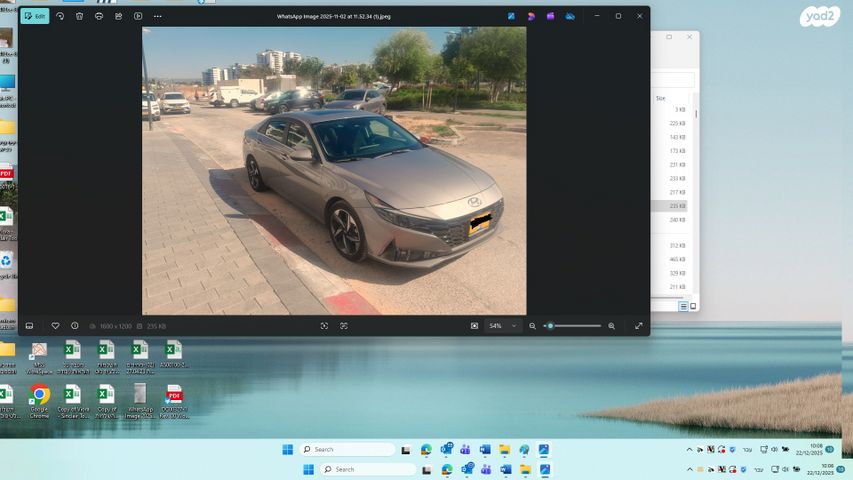Select the 312 KB row in File Explorer
This screenshot has height=480, width=853.
point(670,245)
